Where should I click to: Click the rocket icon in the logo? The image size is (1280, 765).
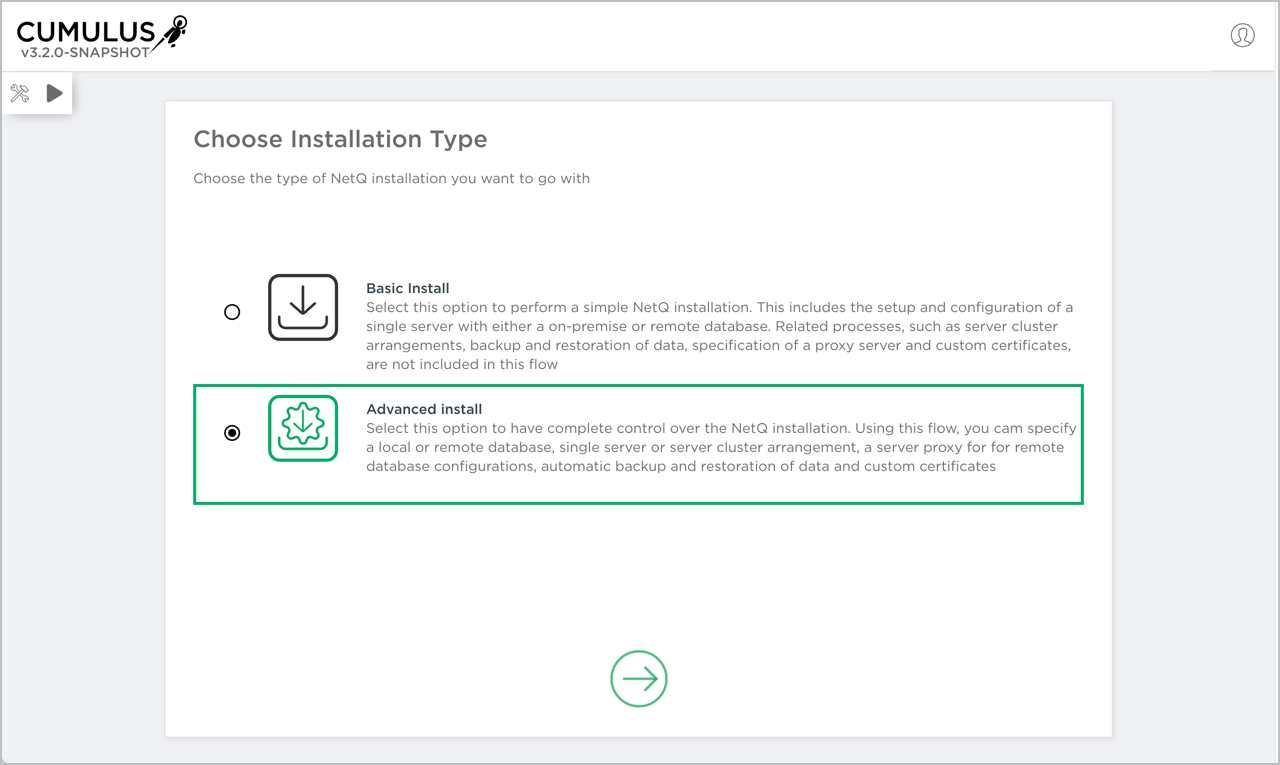(x=174, y=30)
